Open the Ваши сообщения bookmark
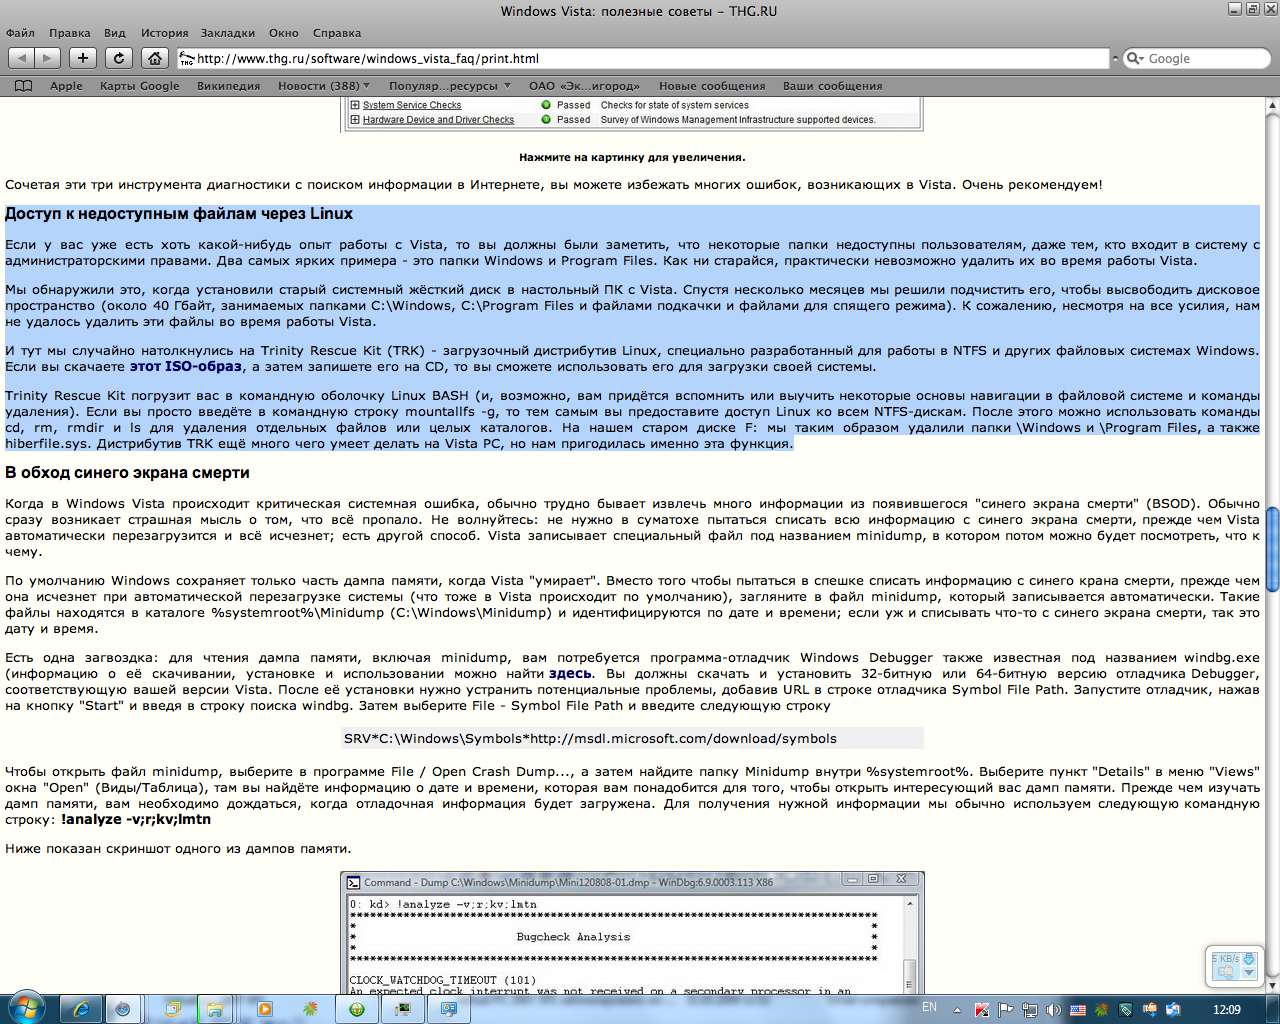The width and height of the screenshot is (1280, 1024). pyautogui.click(x=832, y=86)
